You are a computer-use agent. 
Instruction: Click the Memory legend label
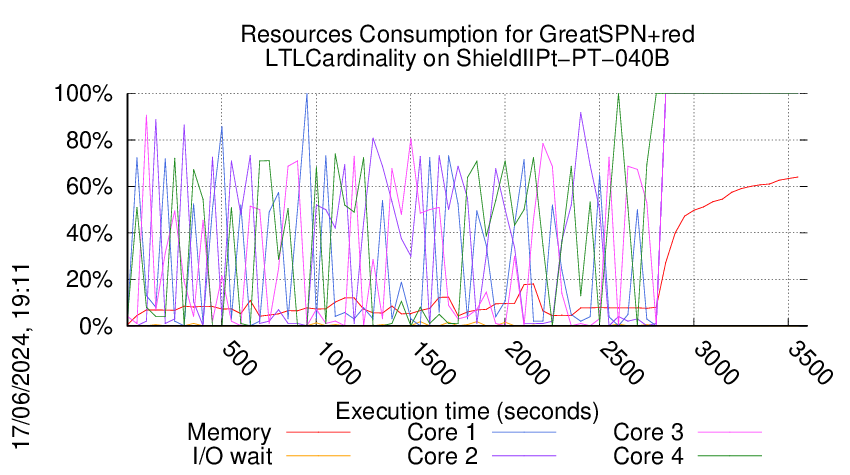tap(229, 433)
